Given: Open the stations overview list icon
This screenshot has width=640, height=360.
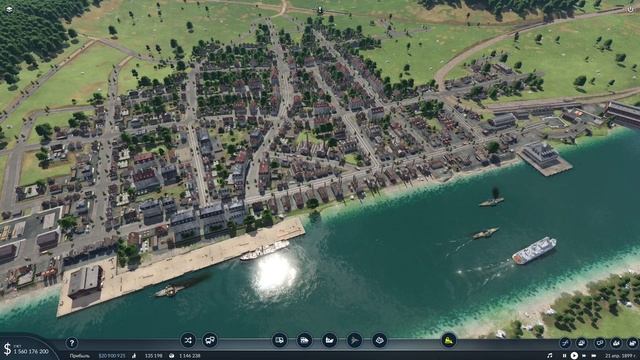Looking at the screenshot, I should 599,343.
